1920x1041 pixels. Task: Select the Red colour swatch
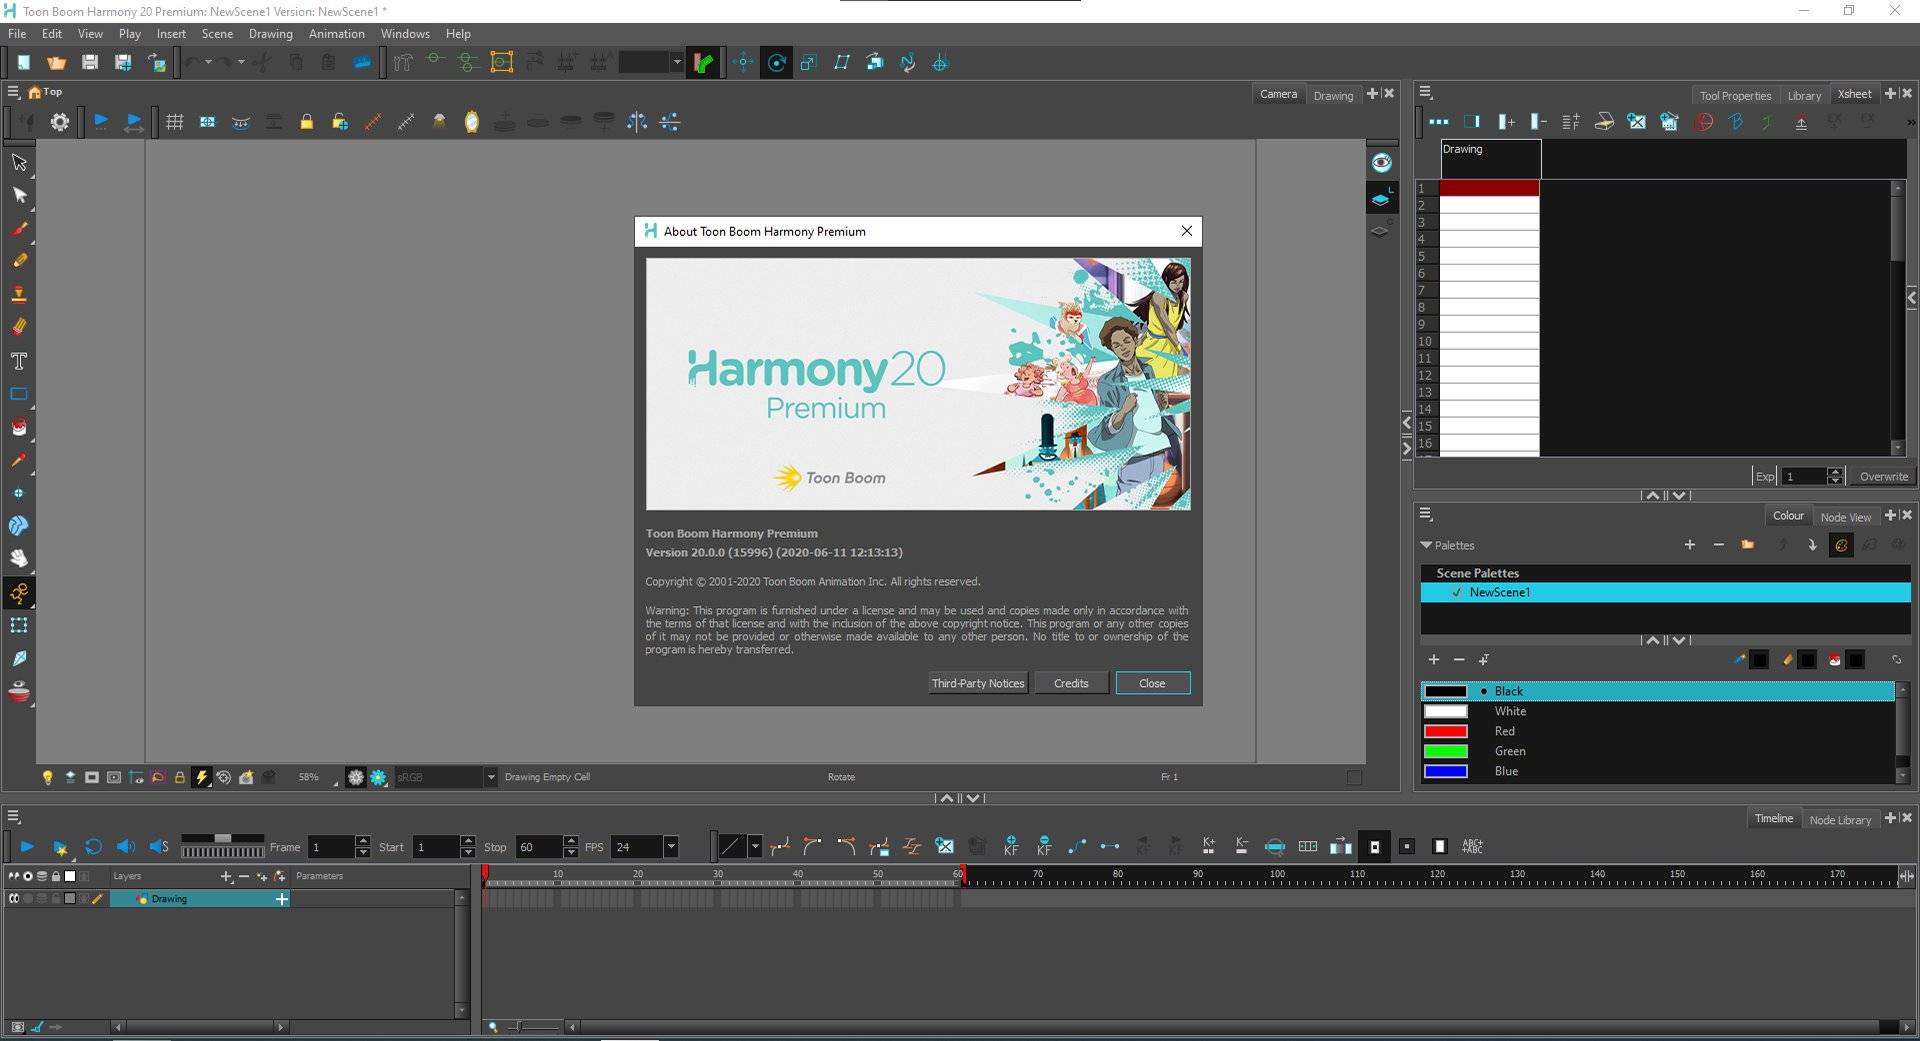(1446, 731)
